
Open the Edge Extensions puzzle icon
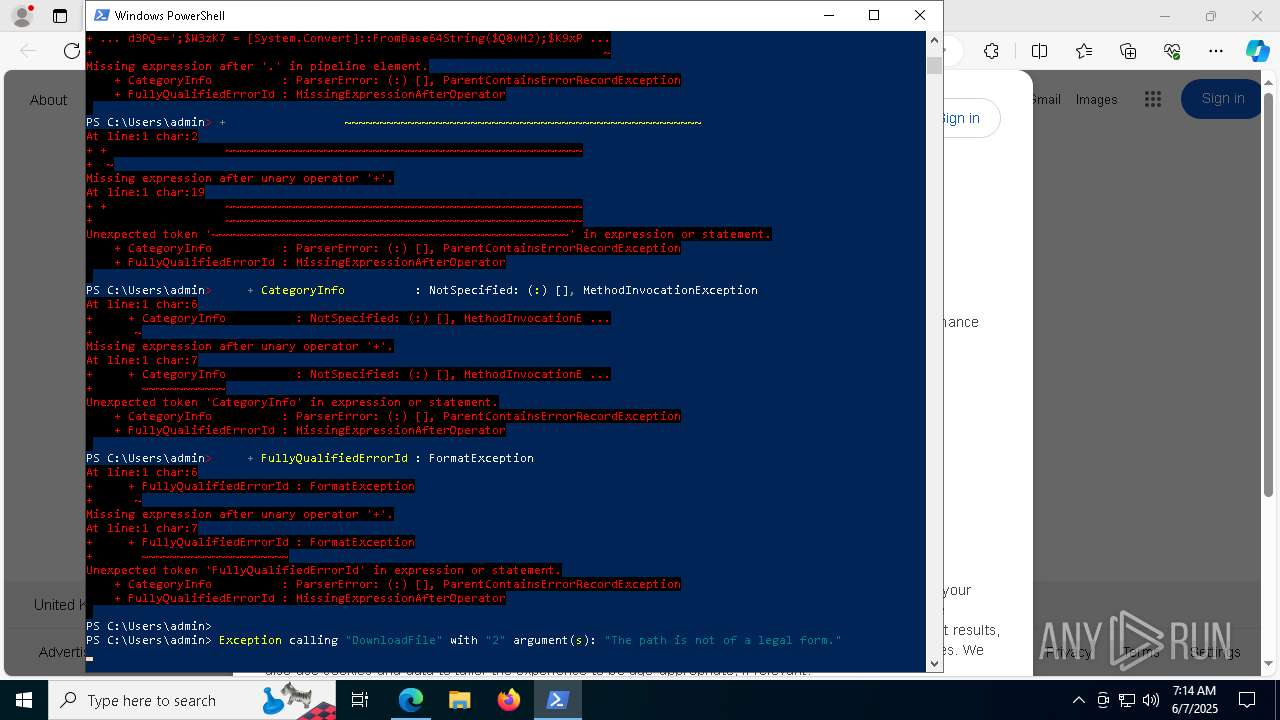tap(991, 51)
